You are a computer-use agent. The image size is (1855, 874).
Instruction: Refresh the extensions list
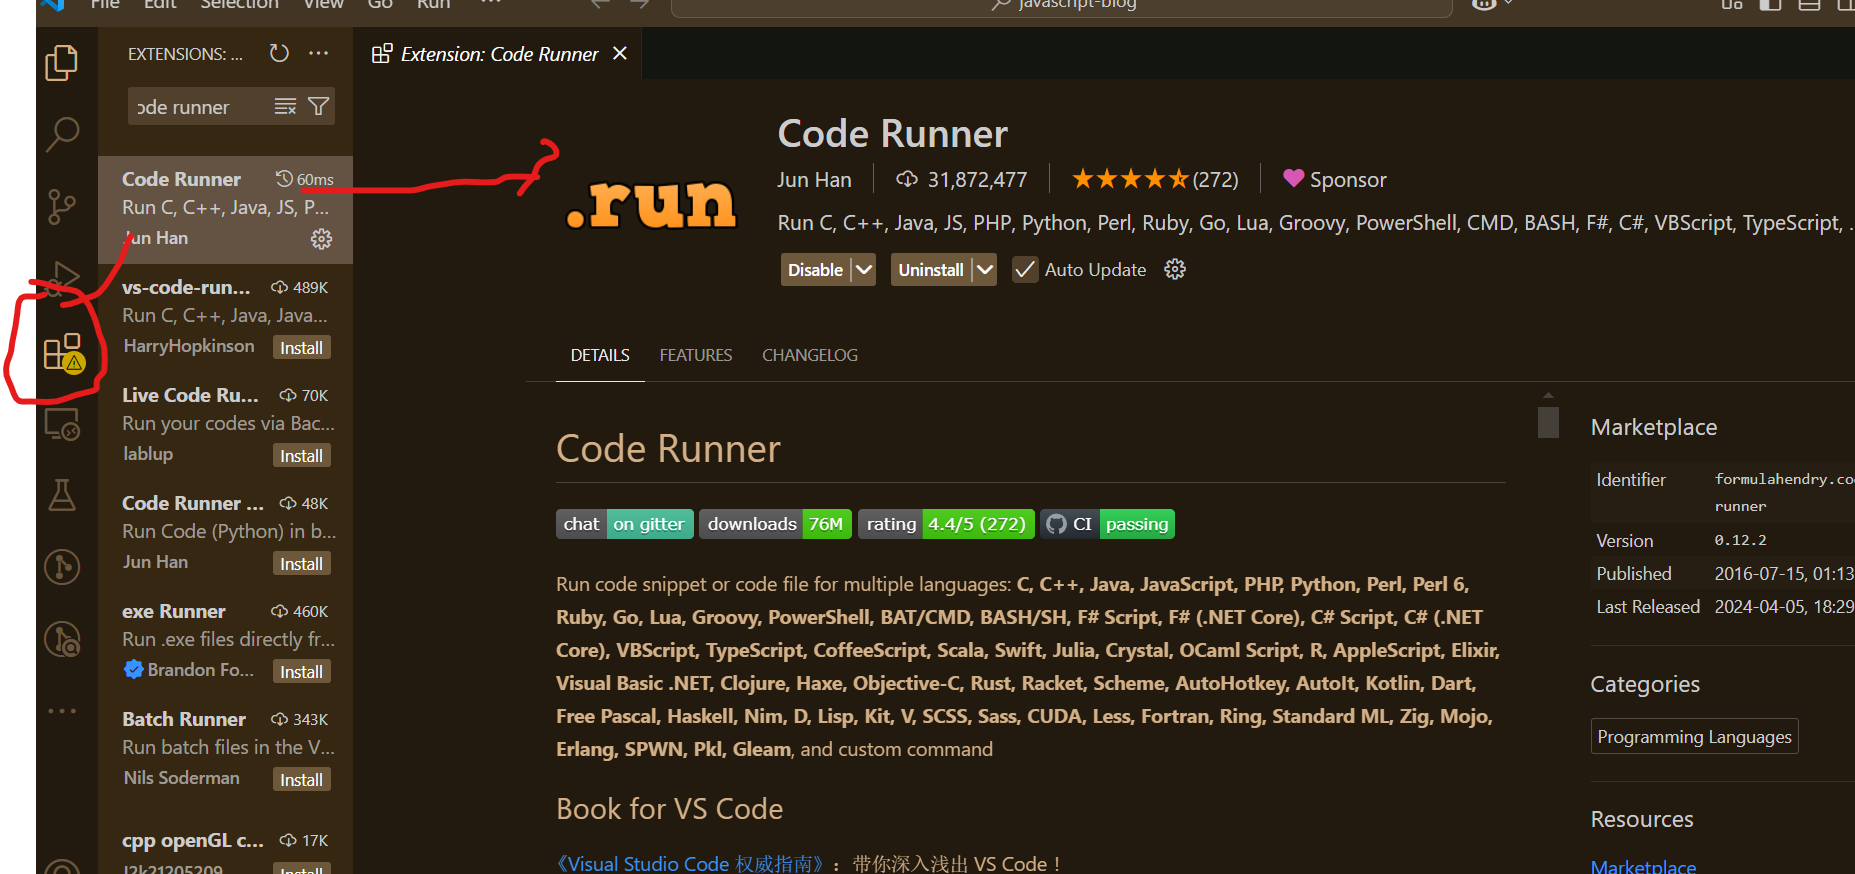pyautogui.click(x=279, y=53)
